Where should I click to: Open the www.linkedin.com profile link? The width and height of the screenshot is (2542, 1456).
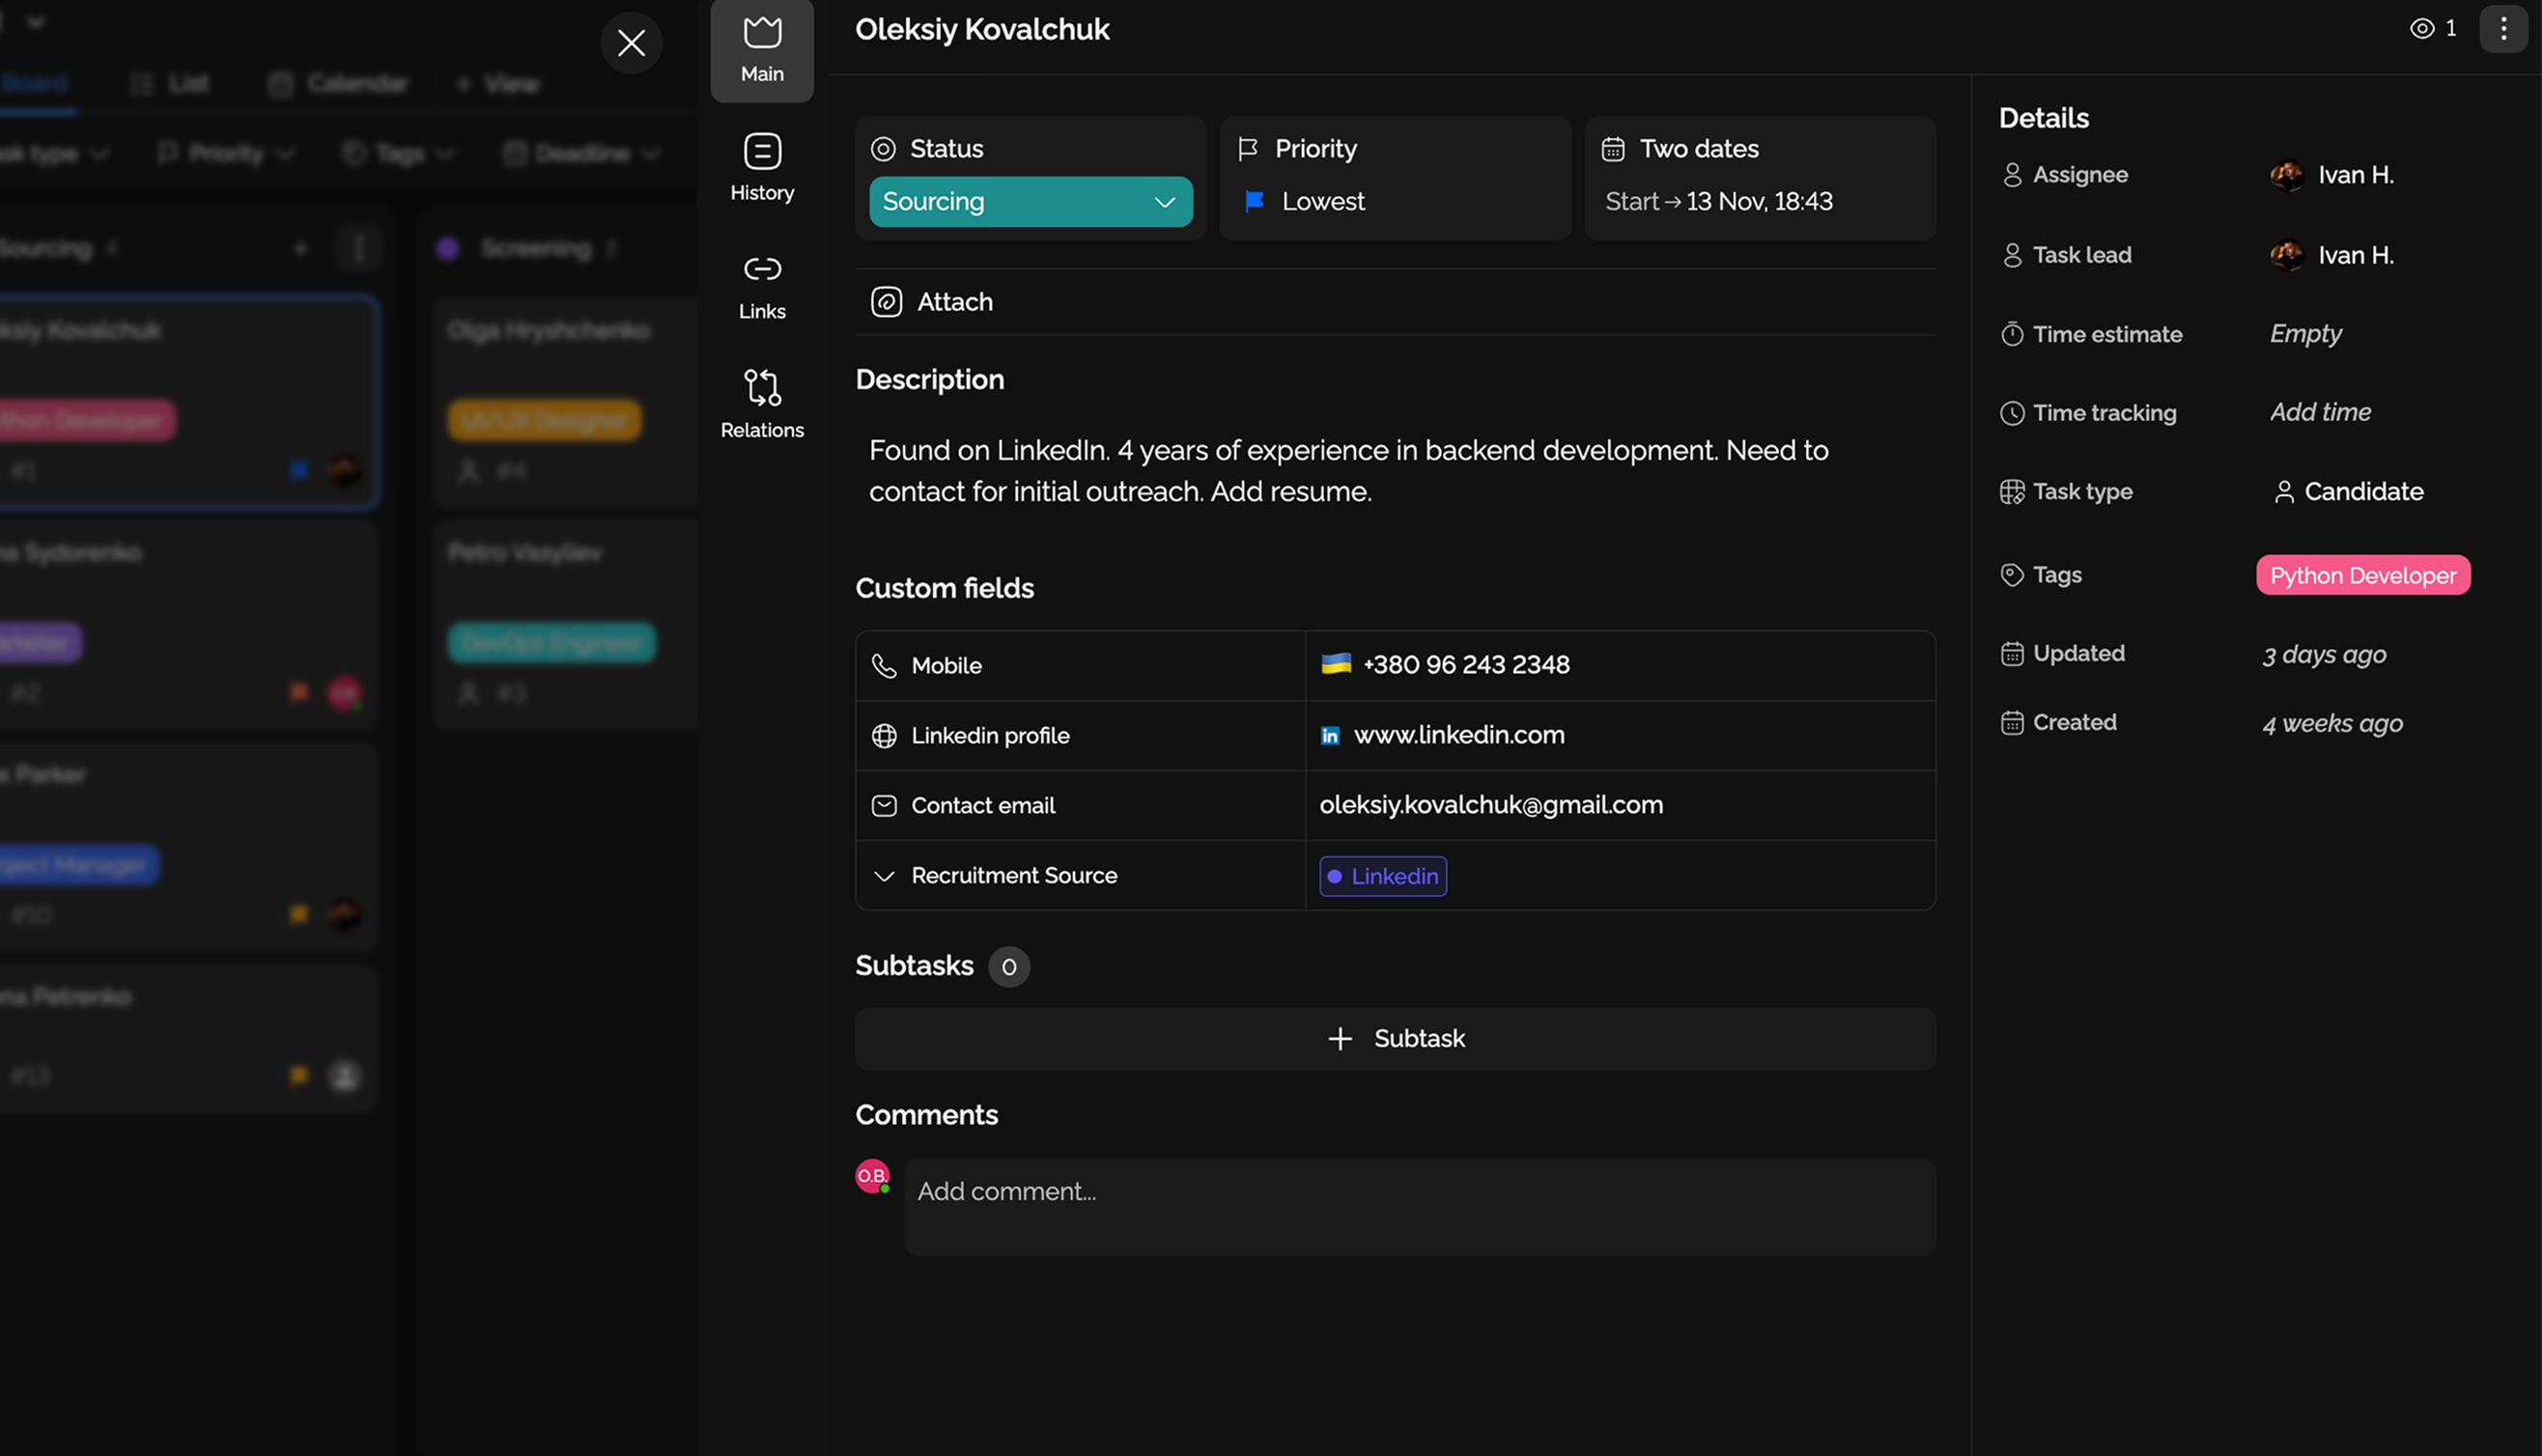click(x=1459, y=735)
